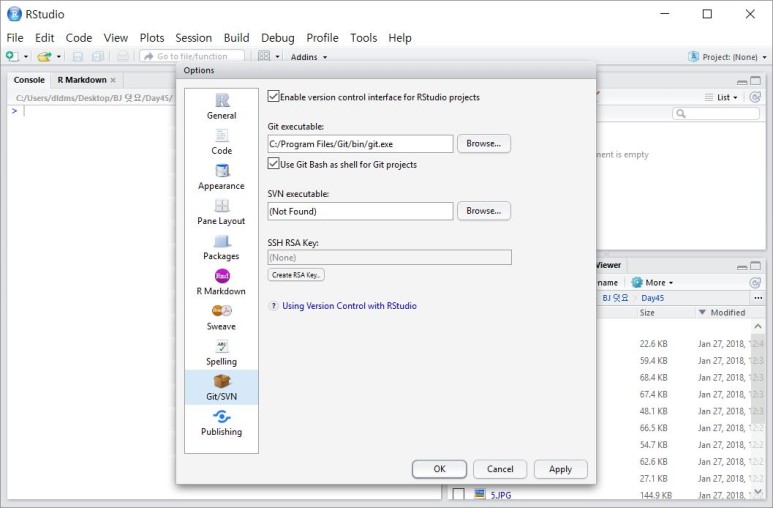Select the Git/SVN options section
The width and height of the screenshot is (773, 508).
pos(221,388)
